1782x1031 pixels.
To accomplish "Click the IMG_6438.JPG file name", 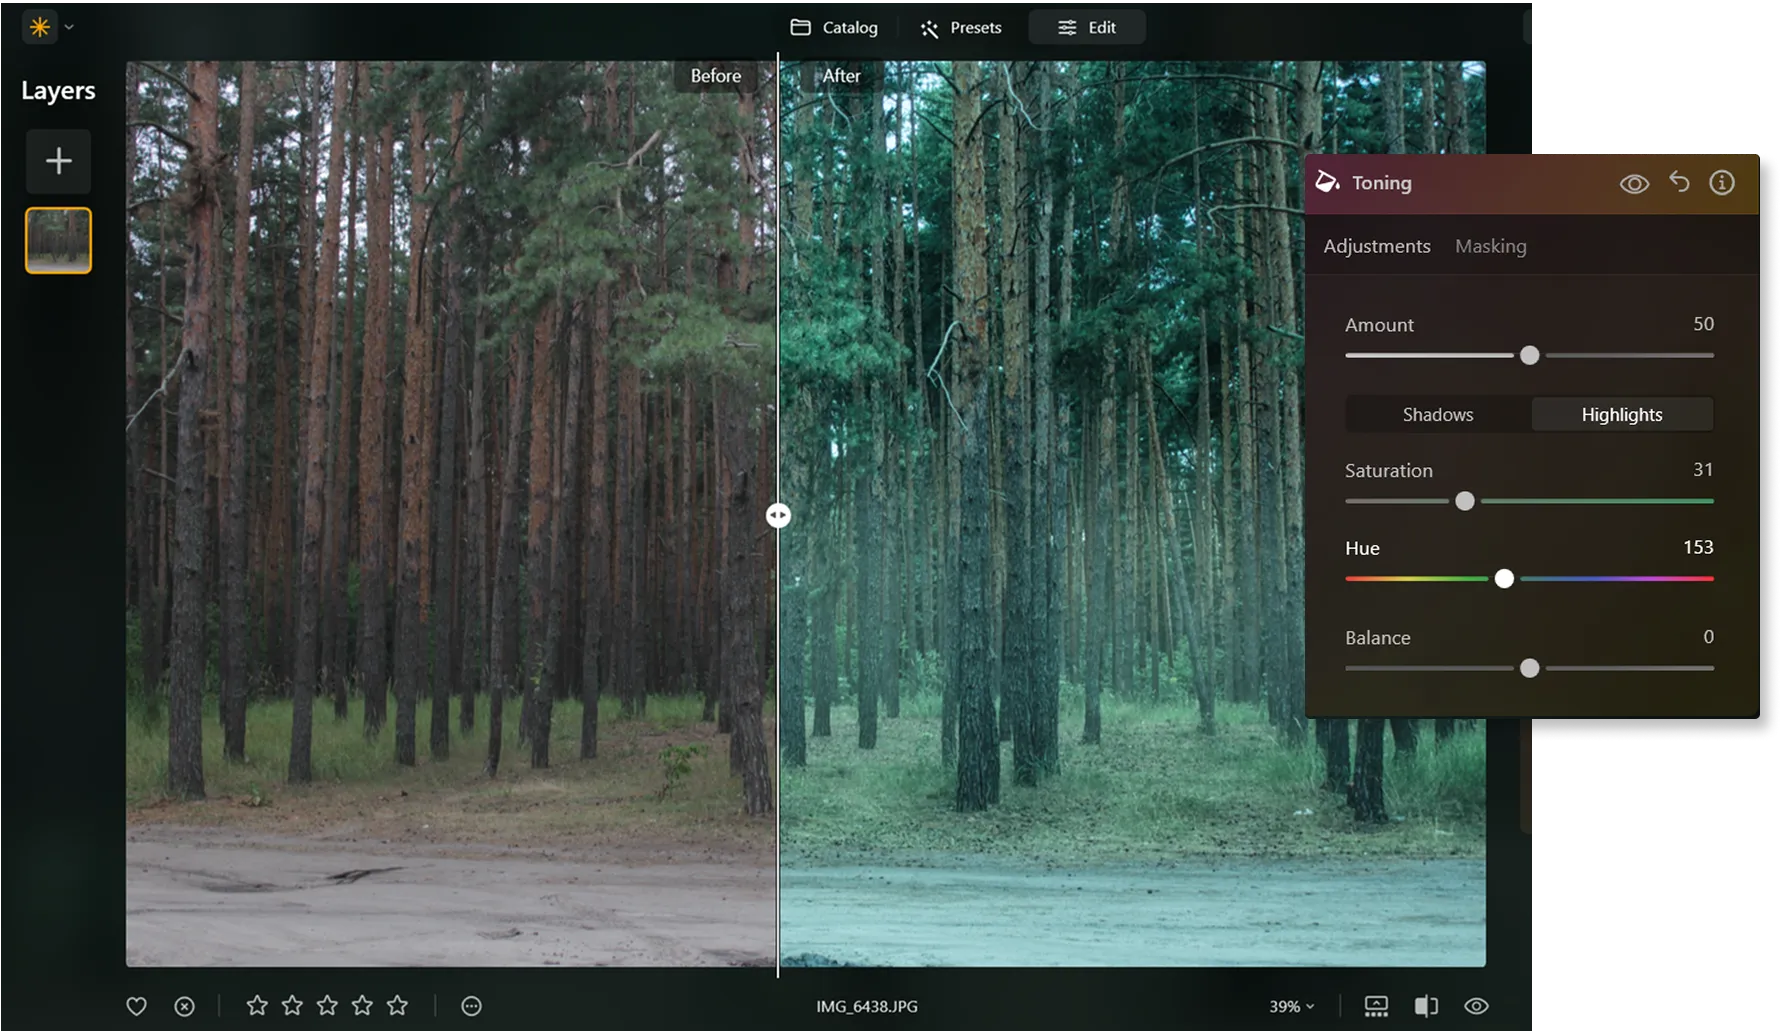I will pyautogui.click(x=867, y=1006).
